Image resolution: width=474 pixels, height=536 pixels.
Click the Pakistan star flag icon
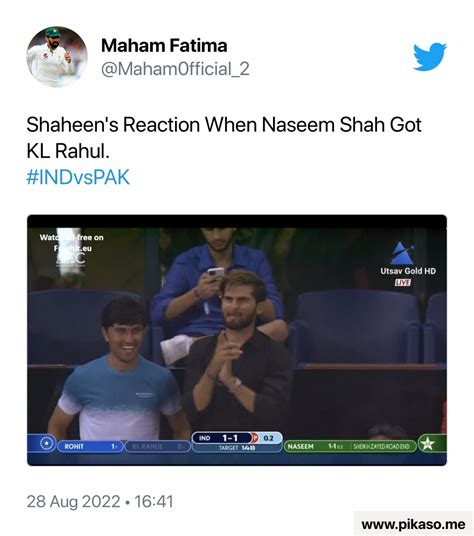(427, 444)
